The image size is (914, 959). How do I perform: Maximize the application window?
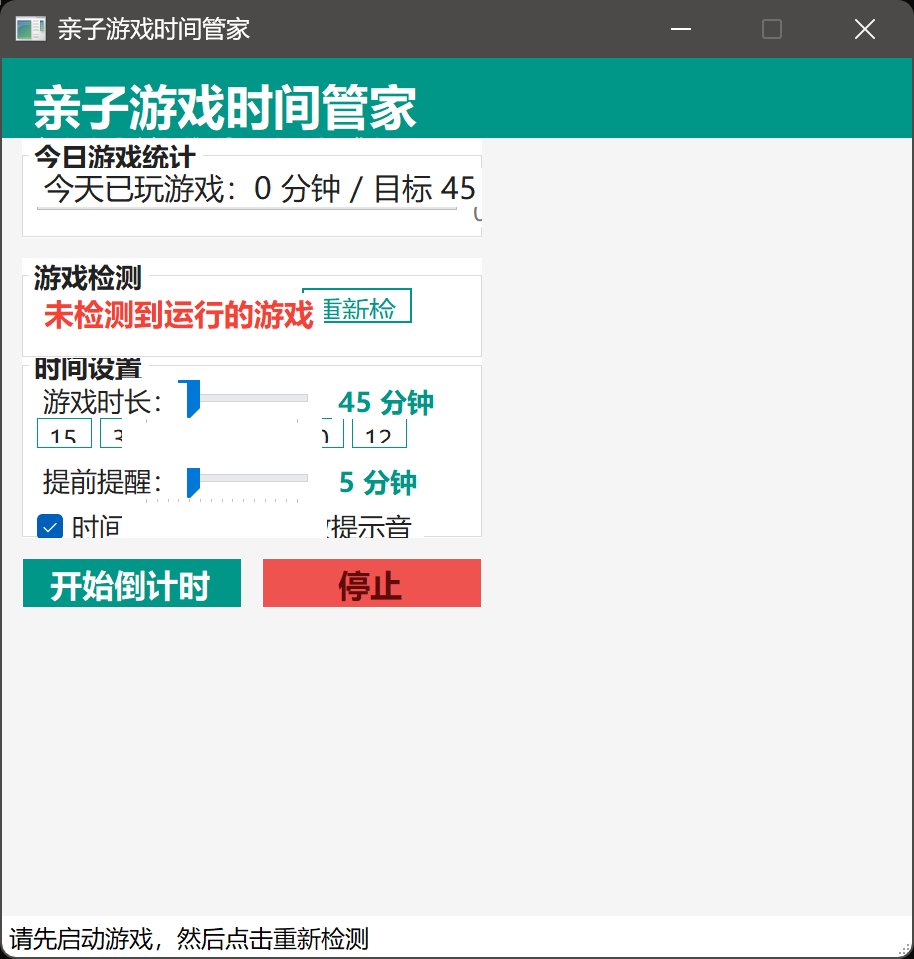click(771, 30)
